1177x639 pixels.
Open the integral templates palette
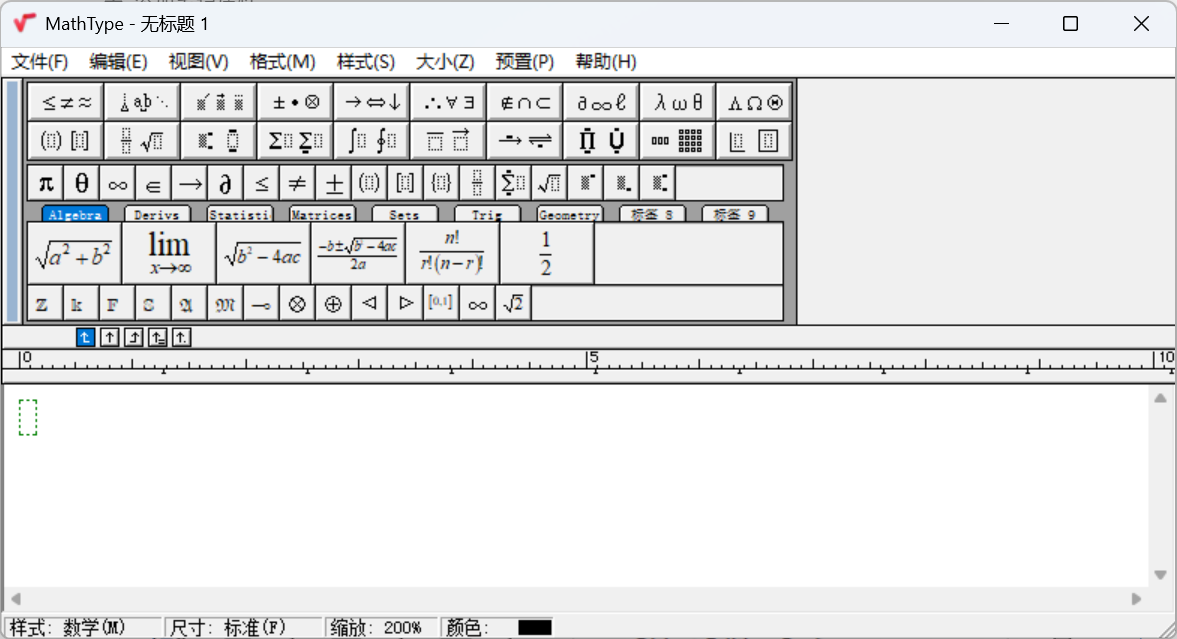(372, 140)
